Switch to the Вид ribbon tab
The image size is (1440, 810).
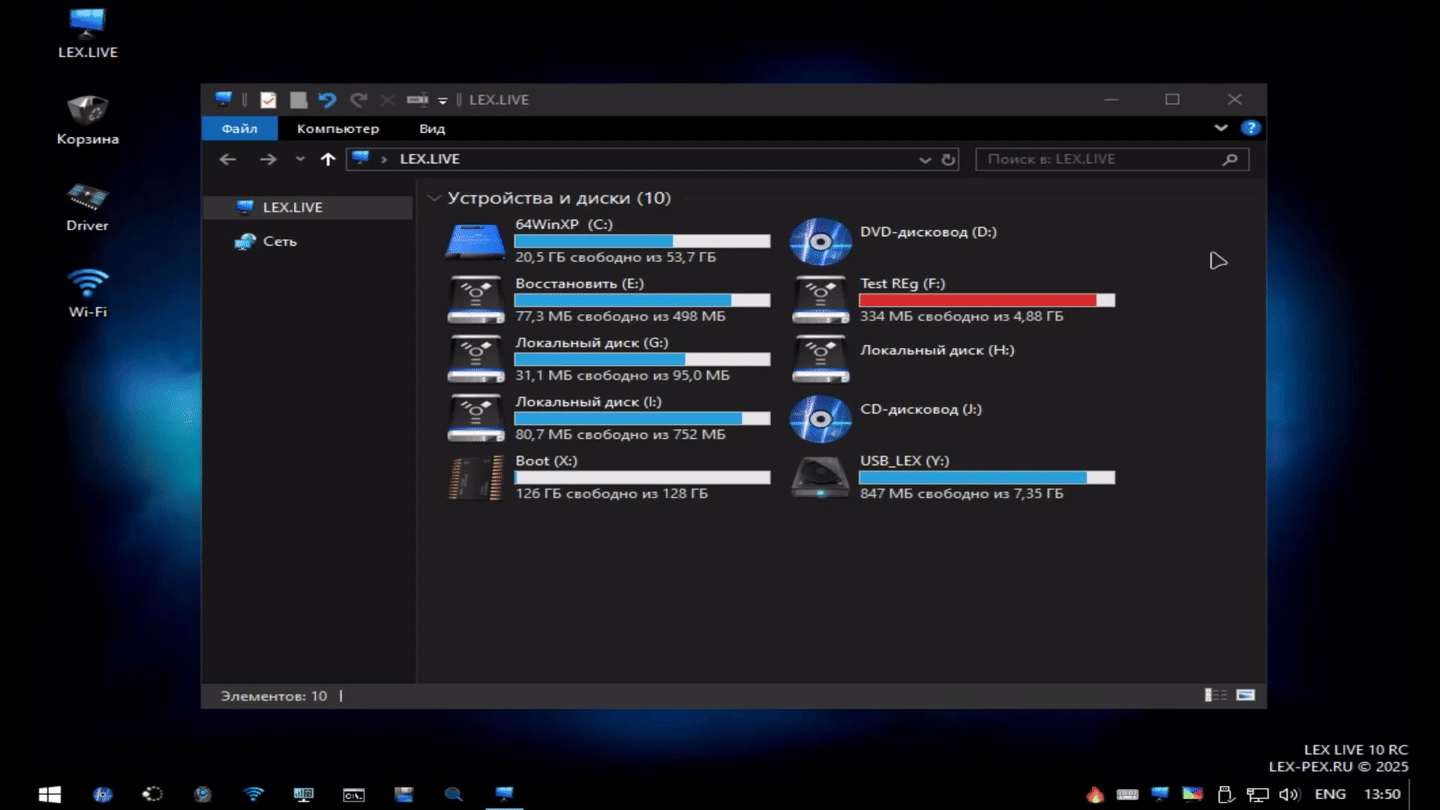tap(432, 128)
